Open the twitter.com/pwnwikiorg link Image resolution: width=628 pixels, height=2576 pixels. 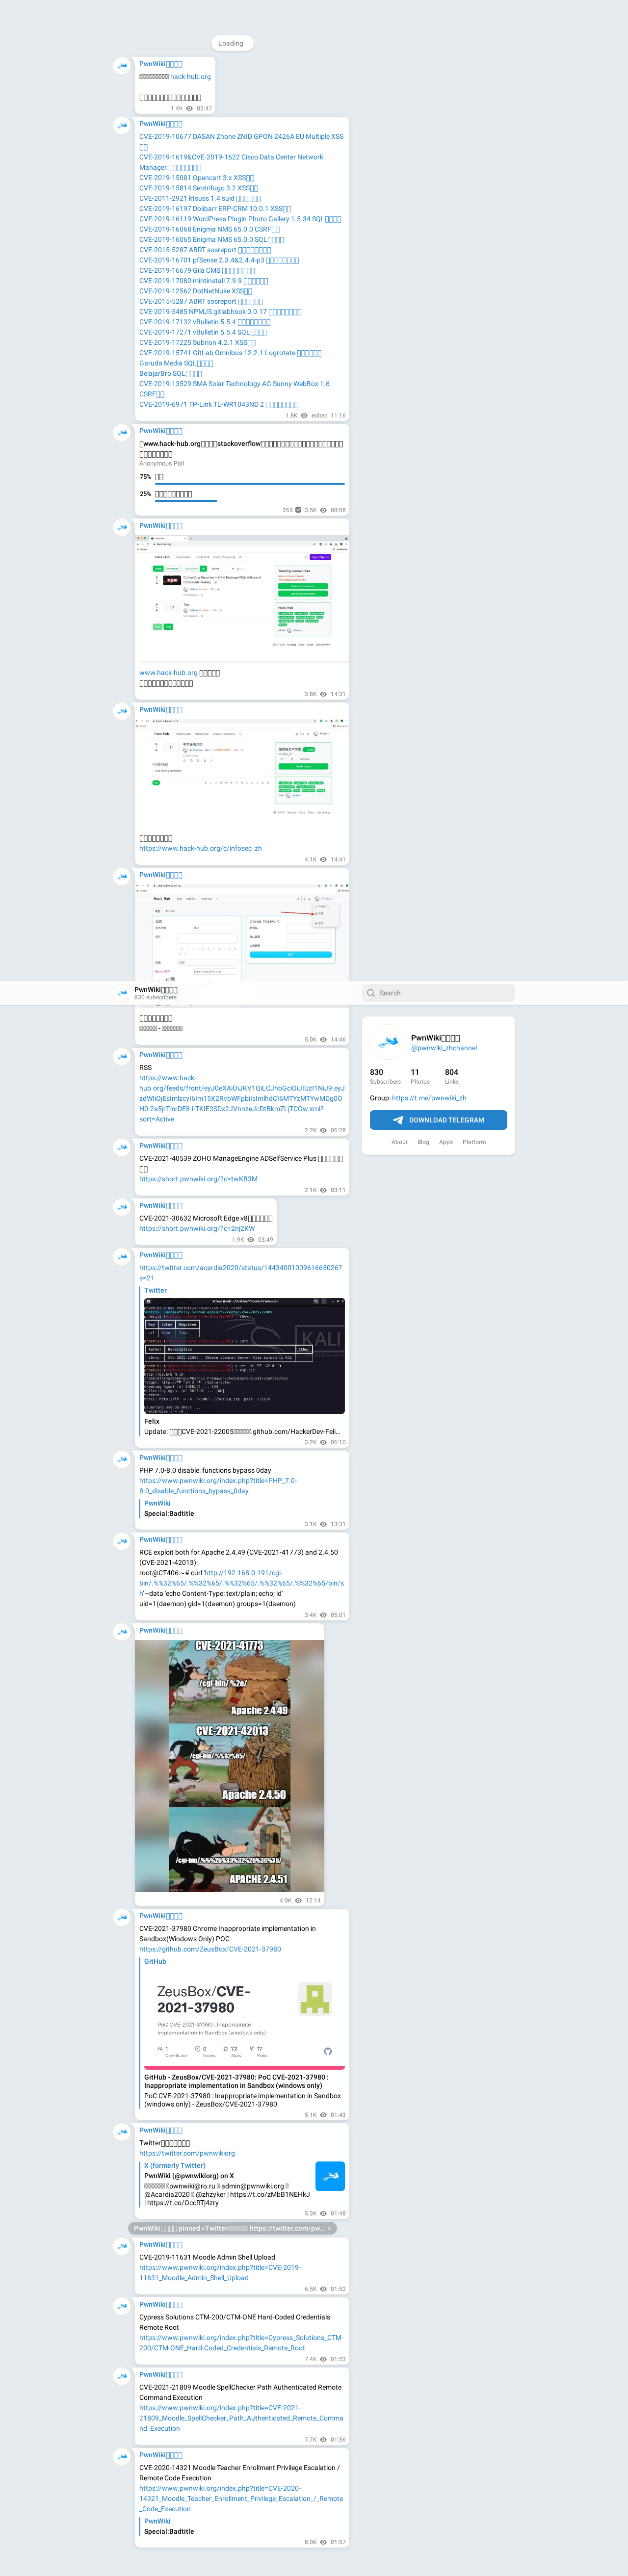click(x=187, y=2153)
